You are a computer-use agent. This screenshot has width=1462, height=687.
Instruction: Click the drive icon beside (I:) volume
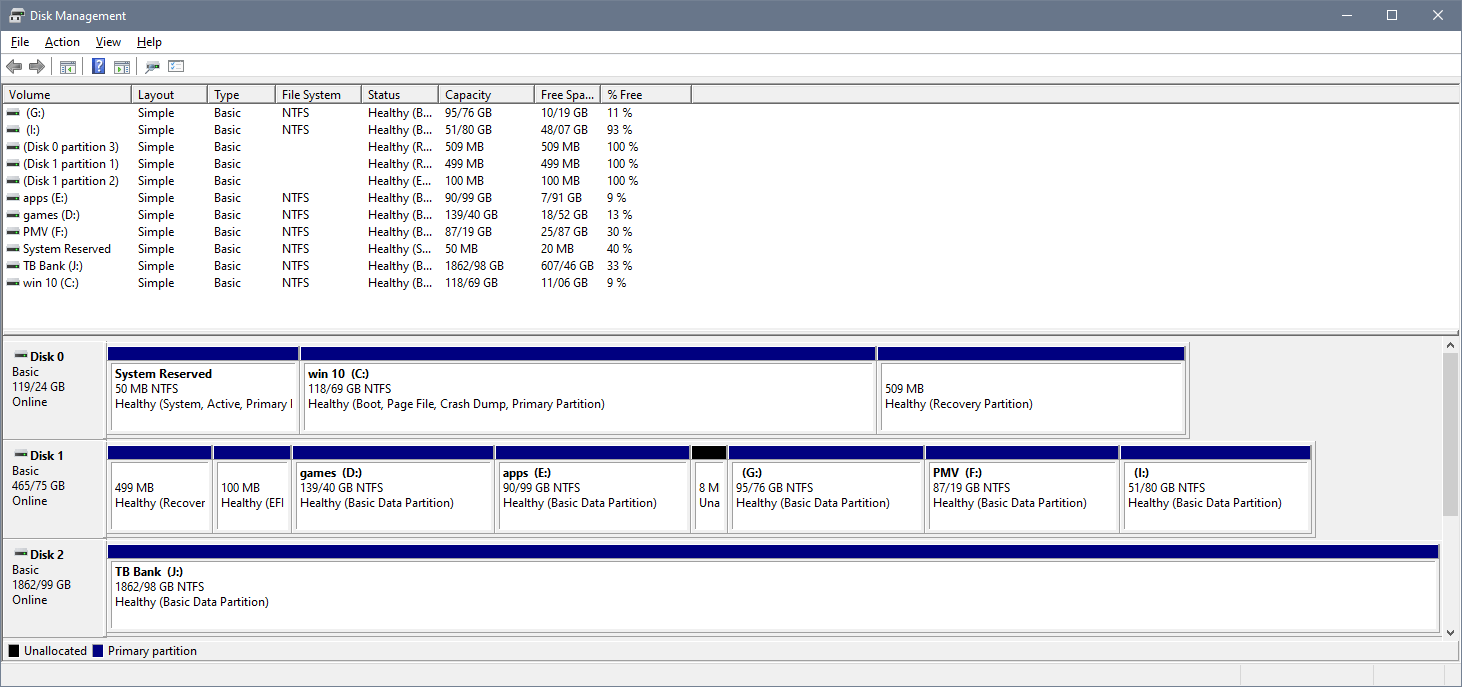tap(13, 130)
